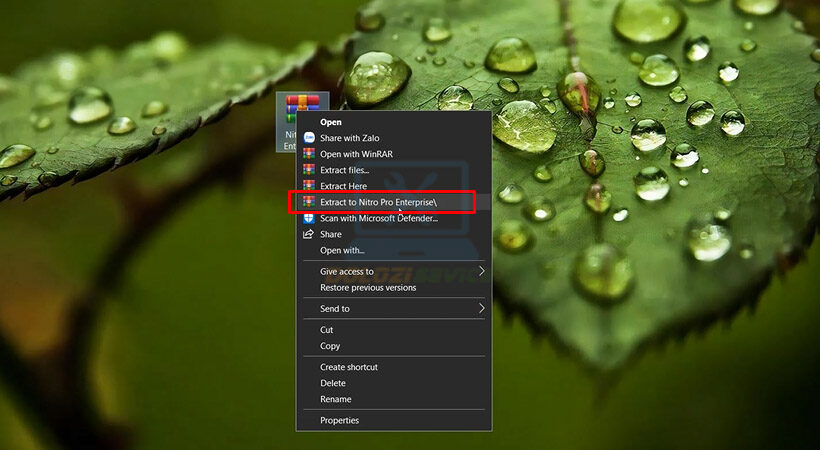
Task: Choose Open with... entry
Action: tap(394, 250)
